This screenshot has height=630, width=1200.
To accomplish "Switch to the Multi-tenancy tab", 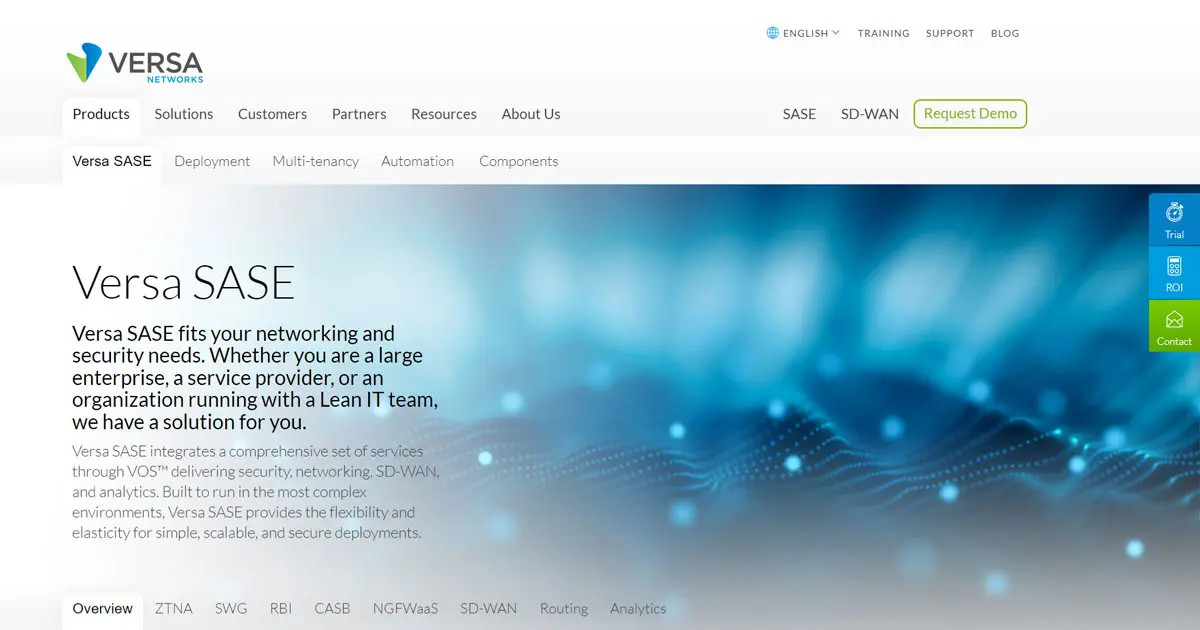I will pyautogui.click(x=315, y=161).
